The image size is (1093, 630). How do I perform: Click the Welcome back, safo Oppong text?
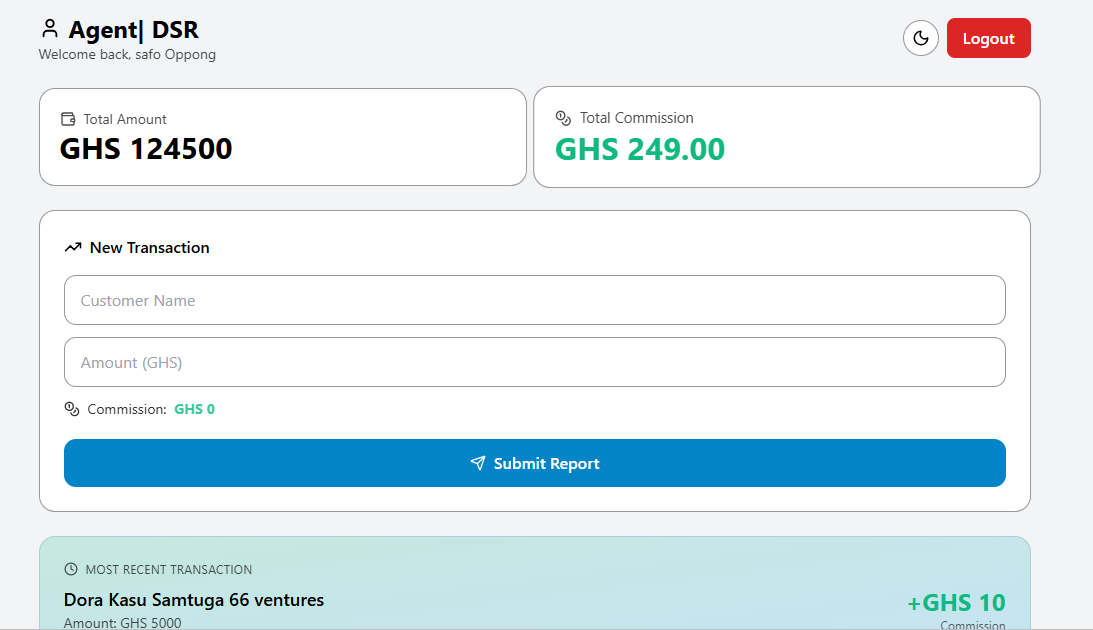[x=127, y=54]
